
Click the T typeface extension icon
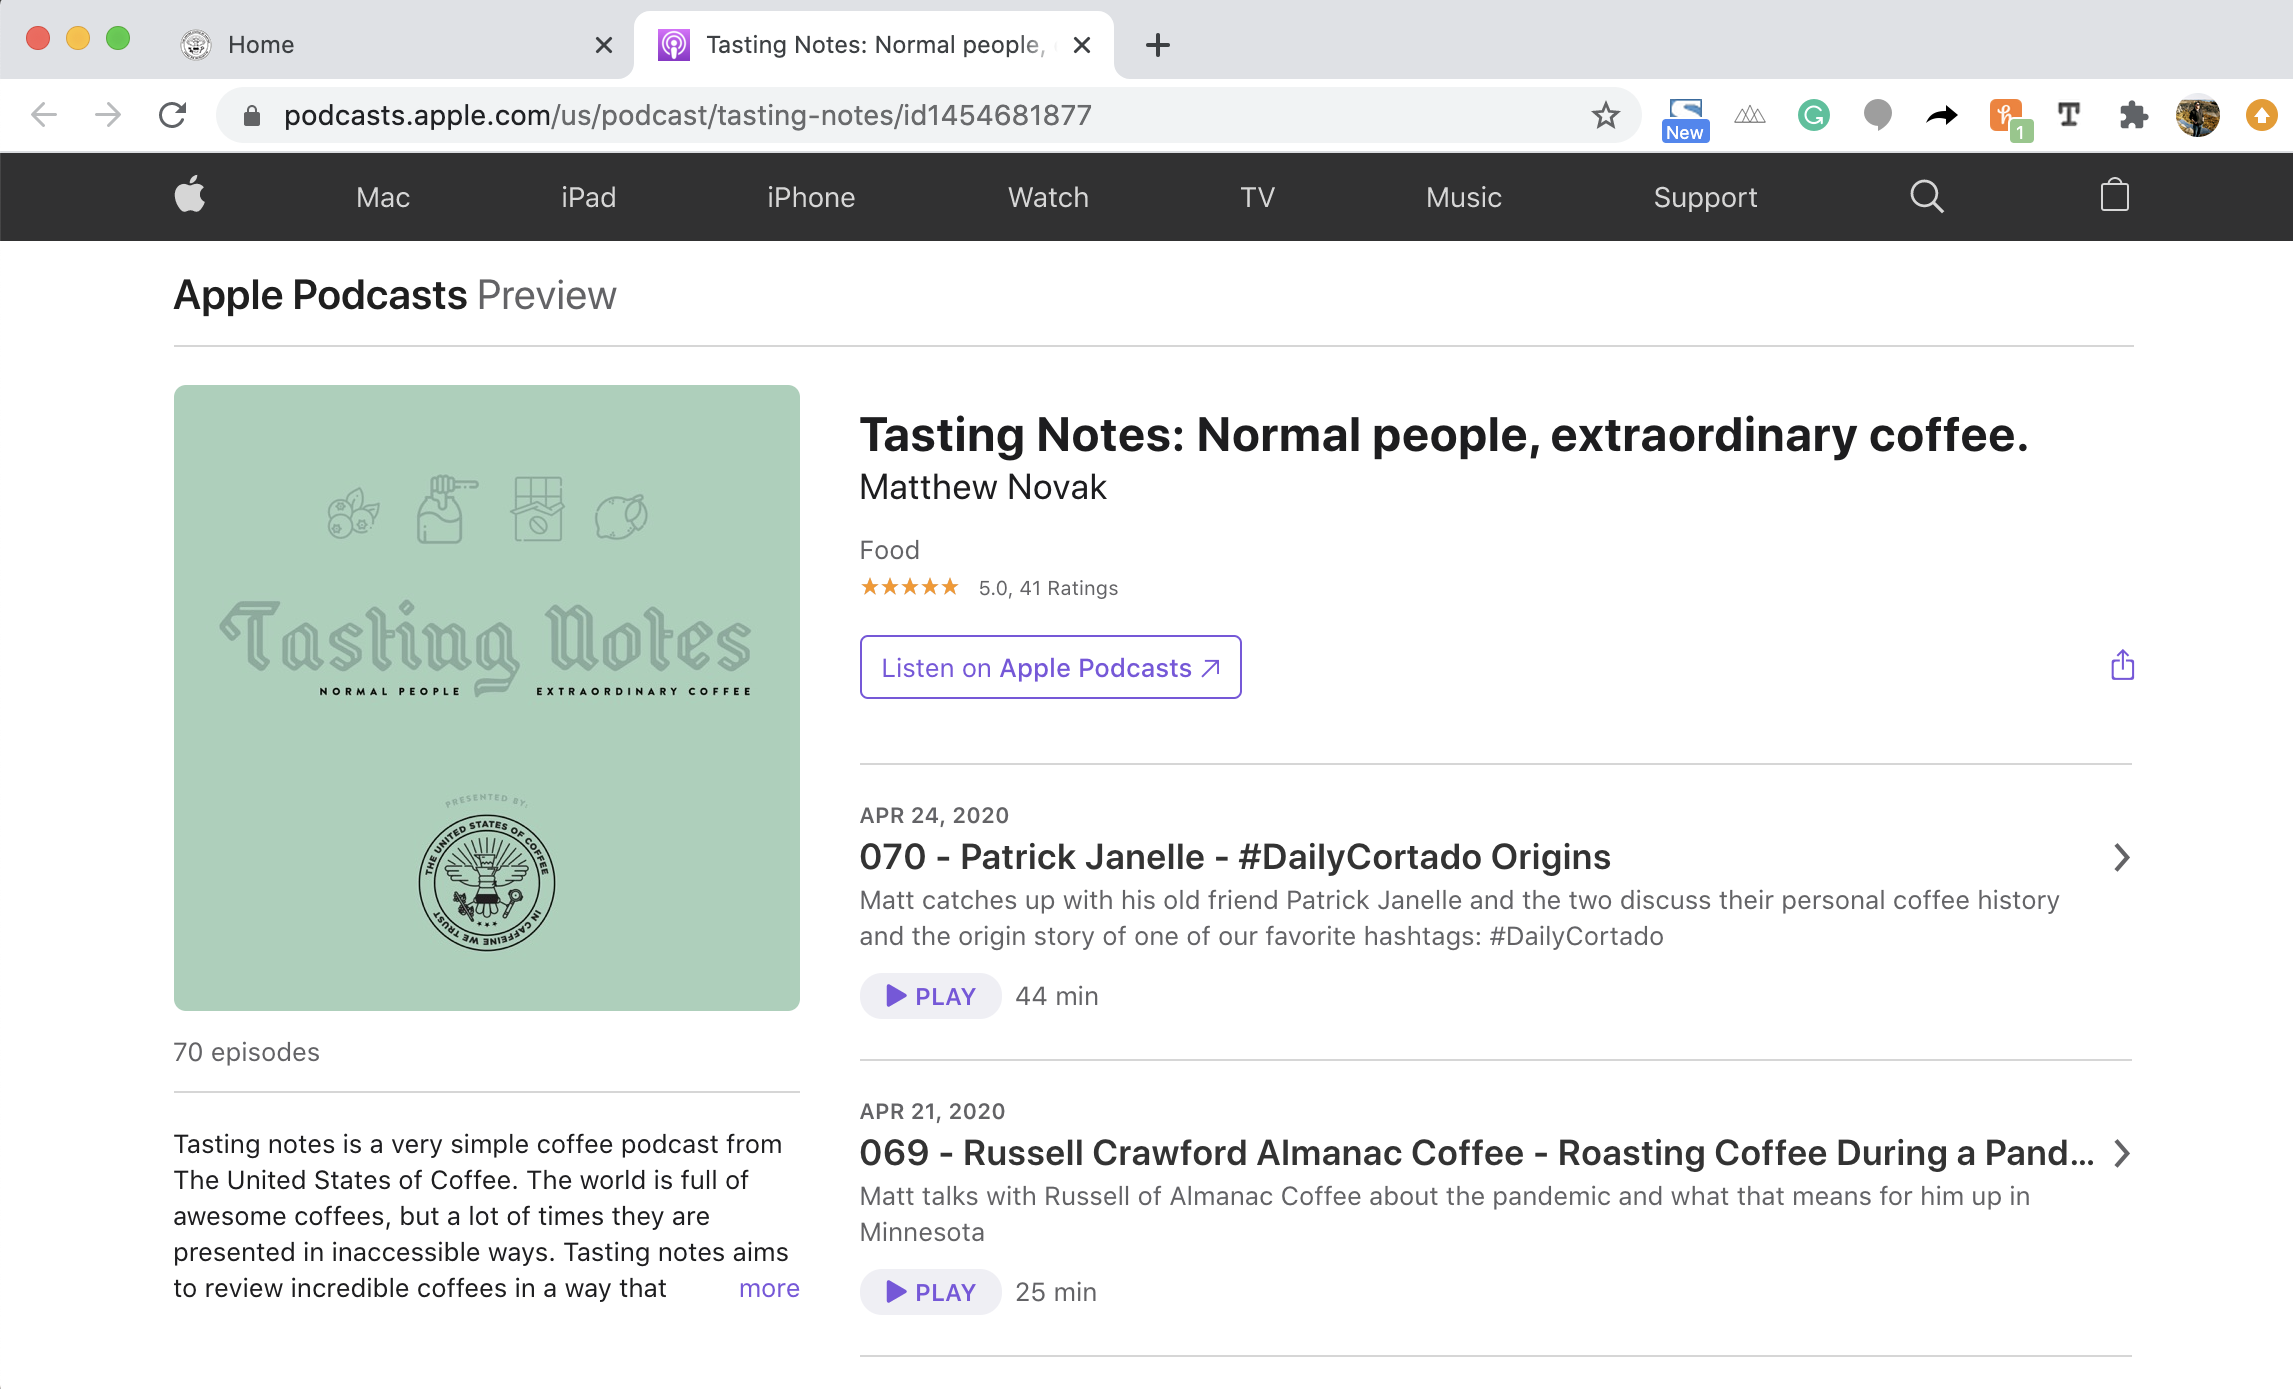(2069, 116)
